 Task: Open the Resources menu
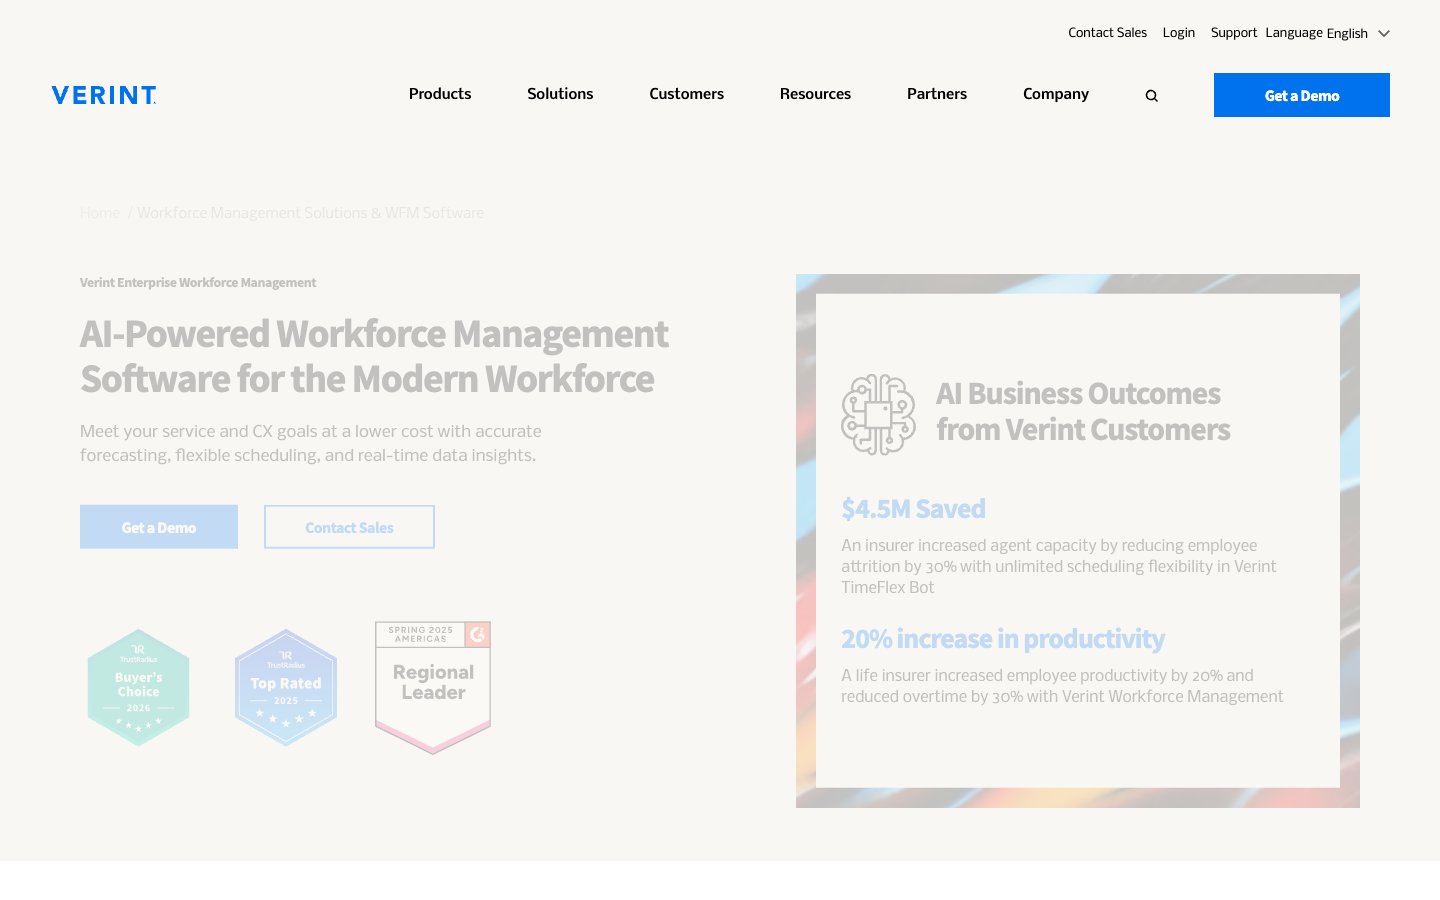pos(815,94)
